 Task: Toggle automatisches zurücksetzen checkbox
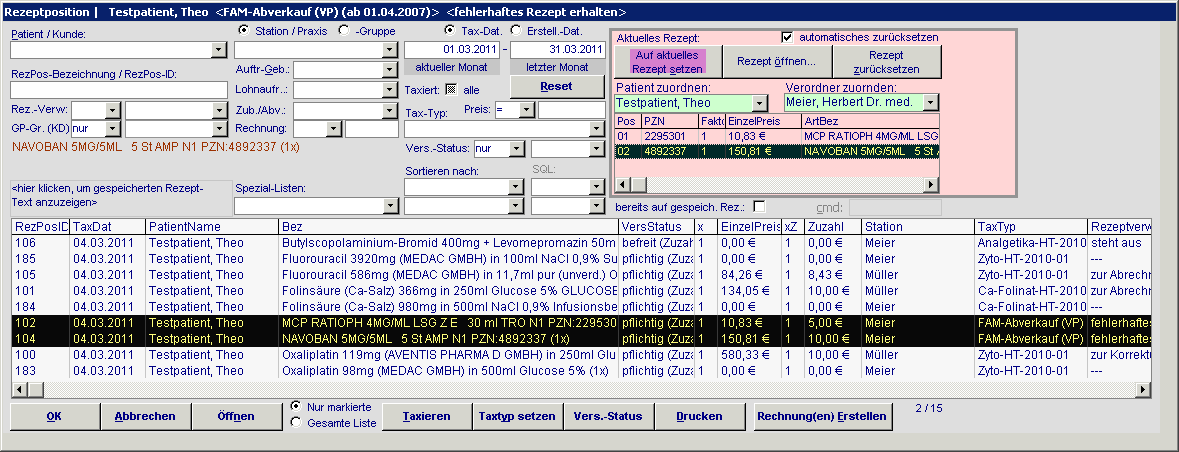(787, 37)
